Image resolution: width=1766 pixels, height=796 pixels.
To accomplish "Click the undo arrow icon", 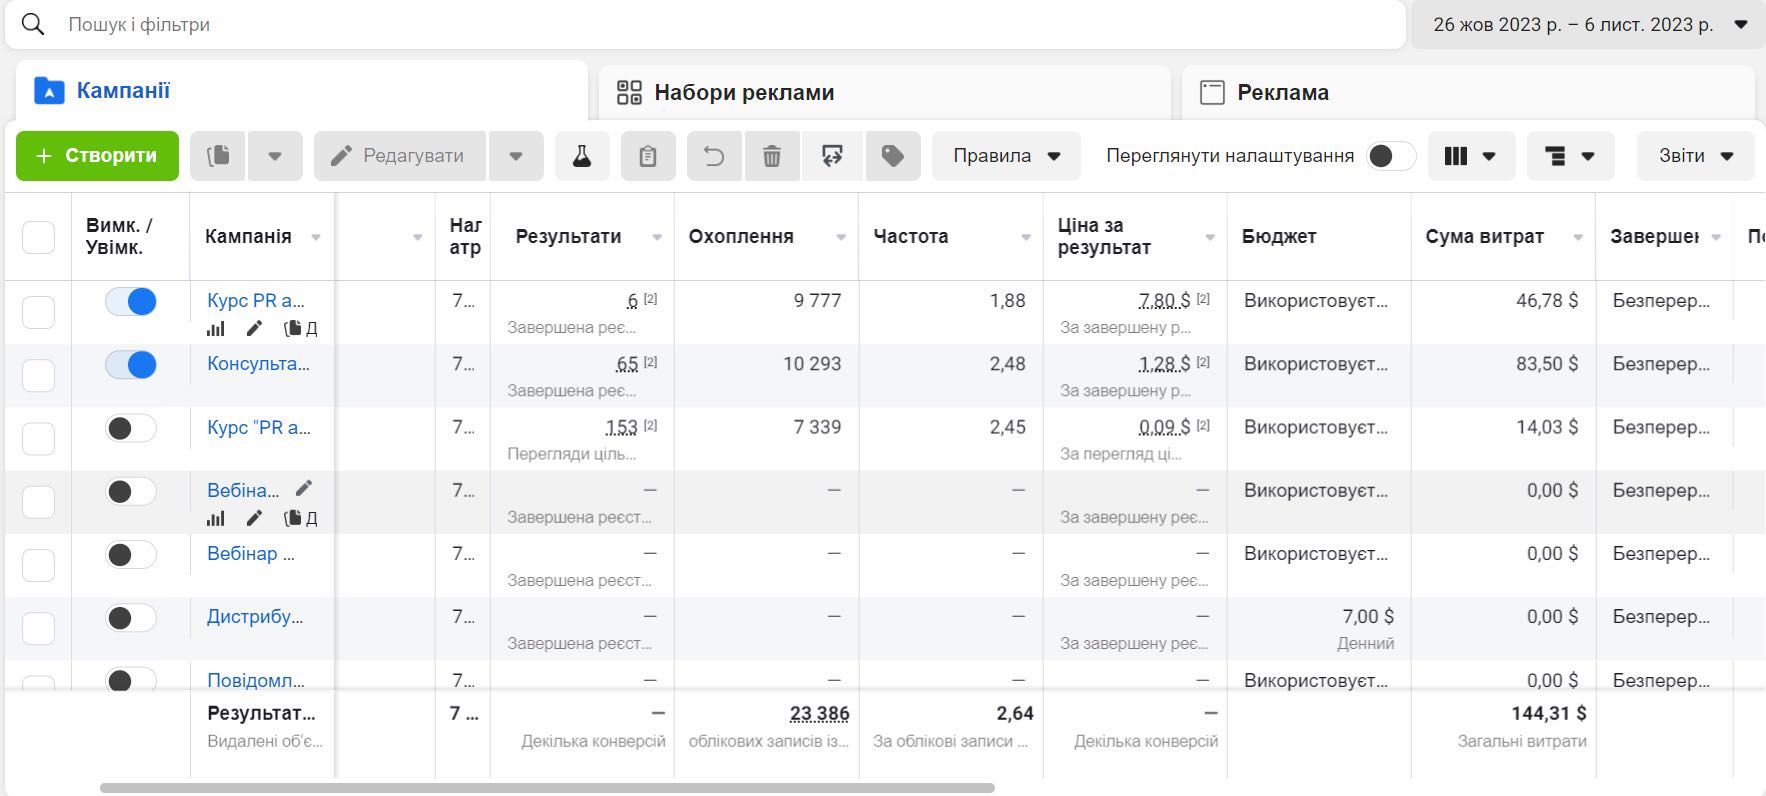I will click(x=714, y=156).
